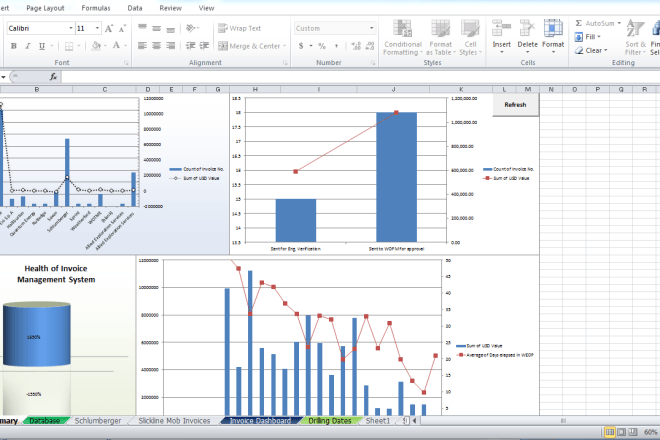Click the Fill Color paint bucket

96,45
